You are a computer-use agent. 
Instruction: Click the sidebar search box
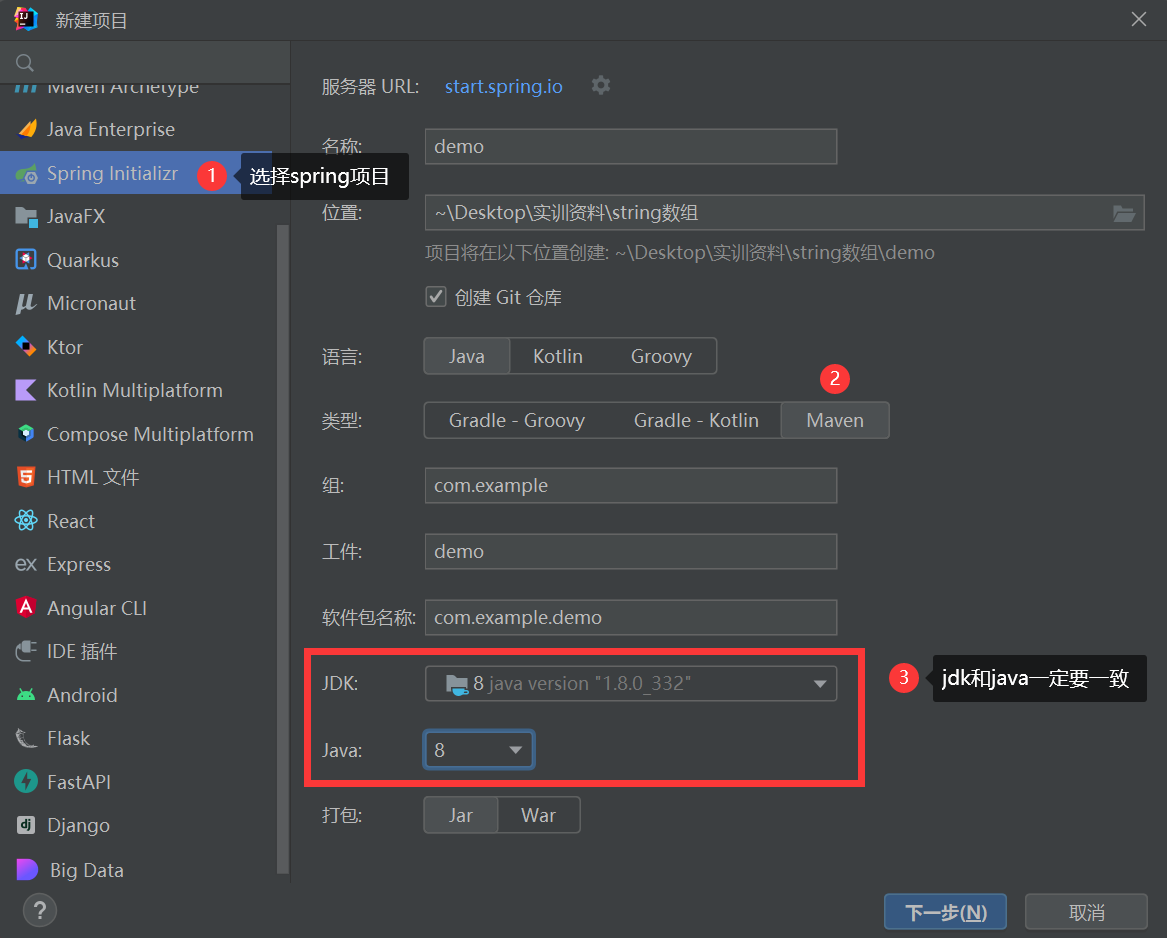coord(145,63)
